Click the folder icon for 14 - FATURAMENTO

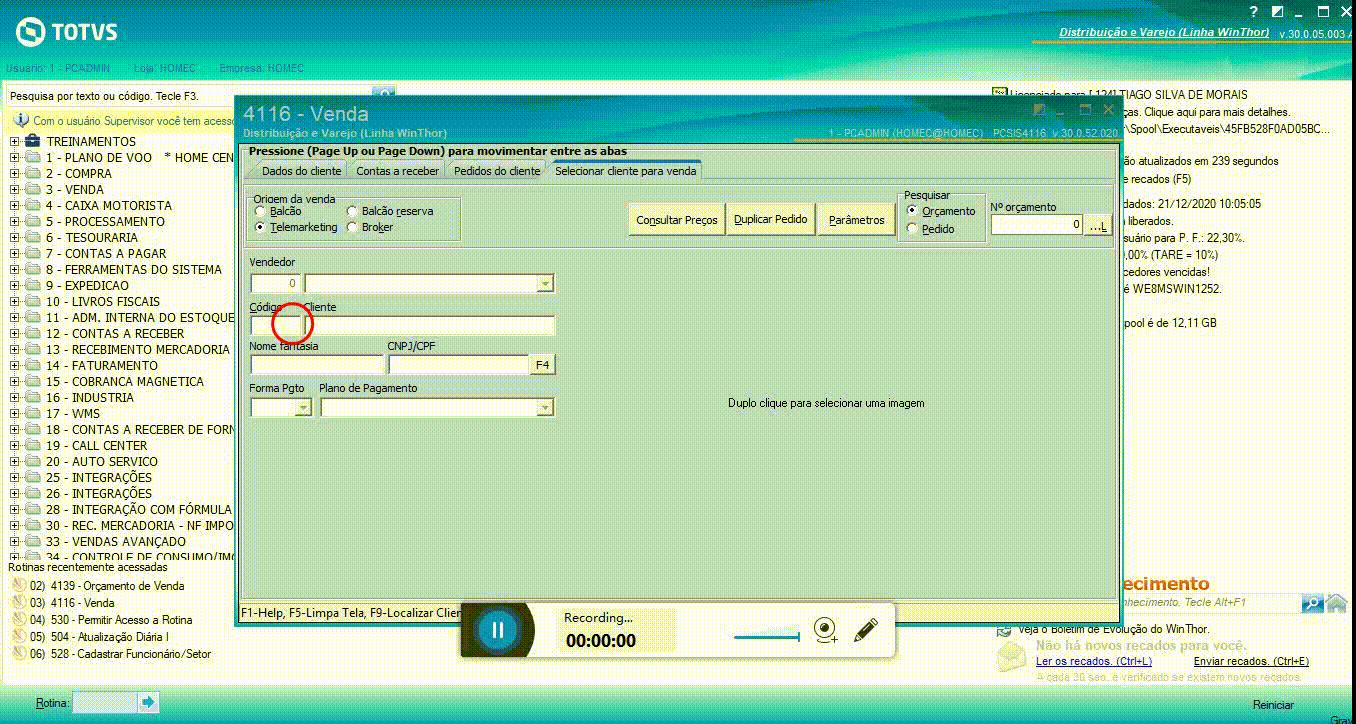click(x=32, y=365)
